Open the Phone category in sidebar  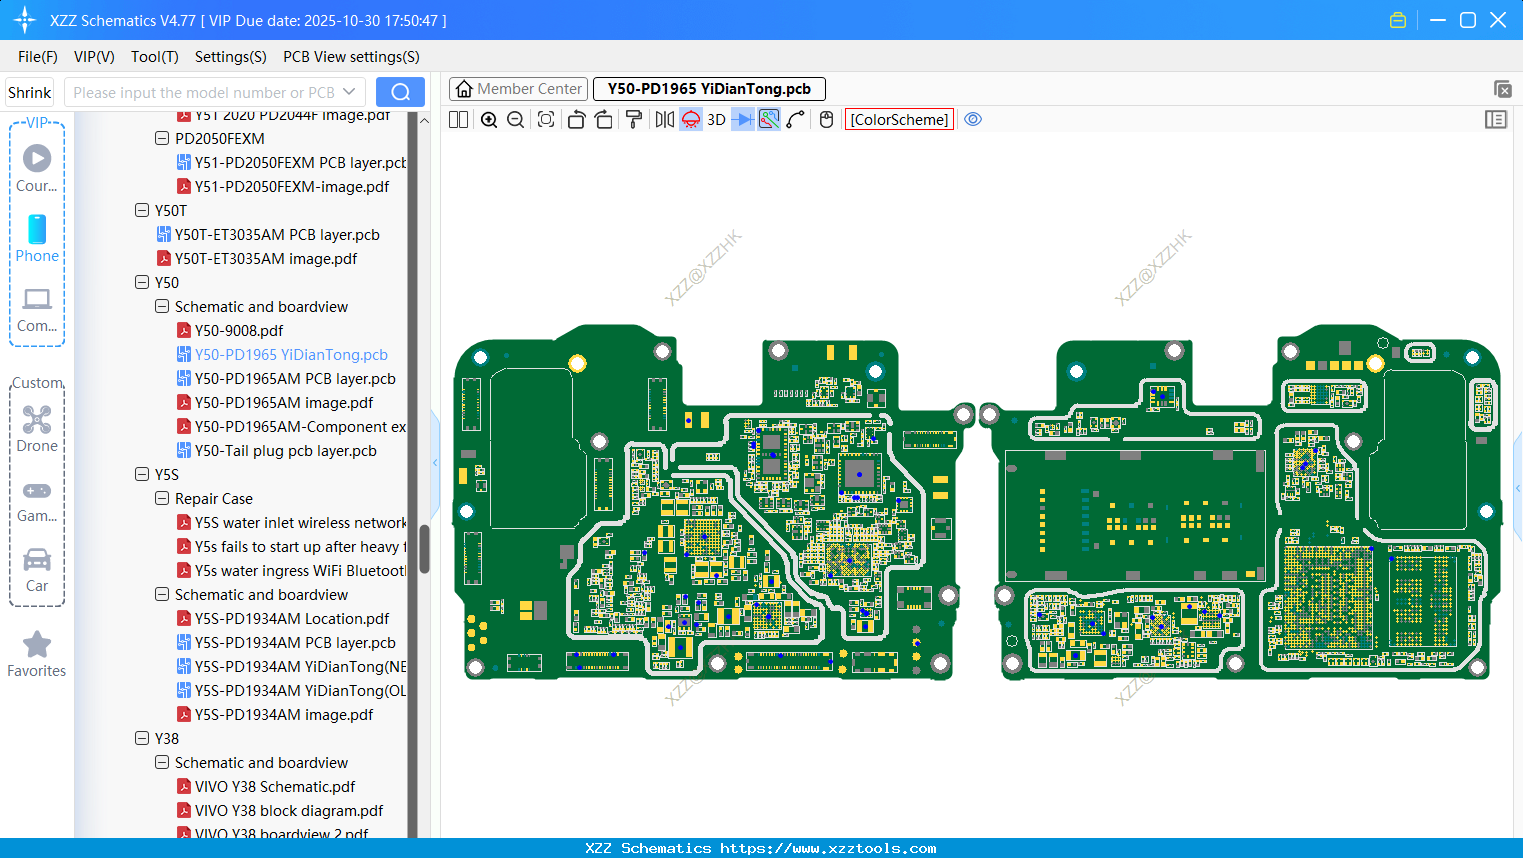(37, 239)
